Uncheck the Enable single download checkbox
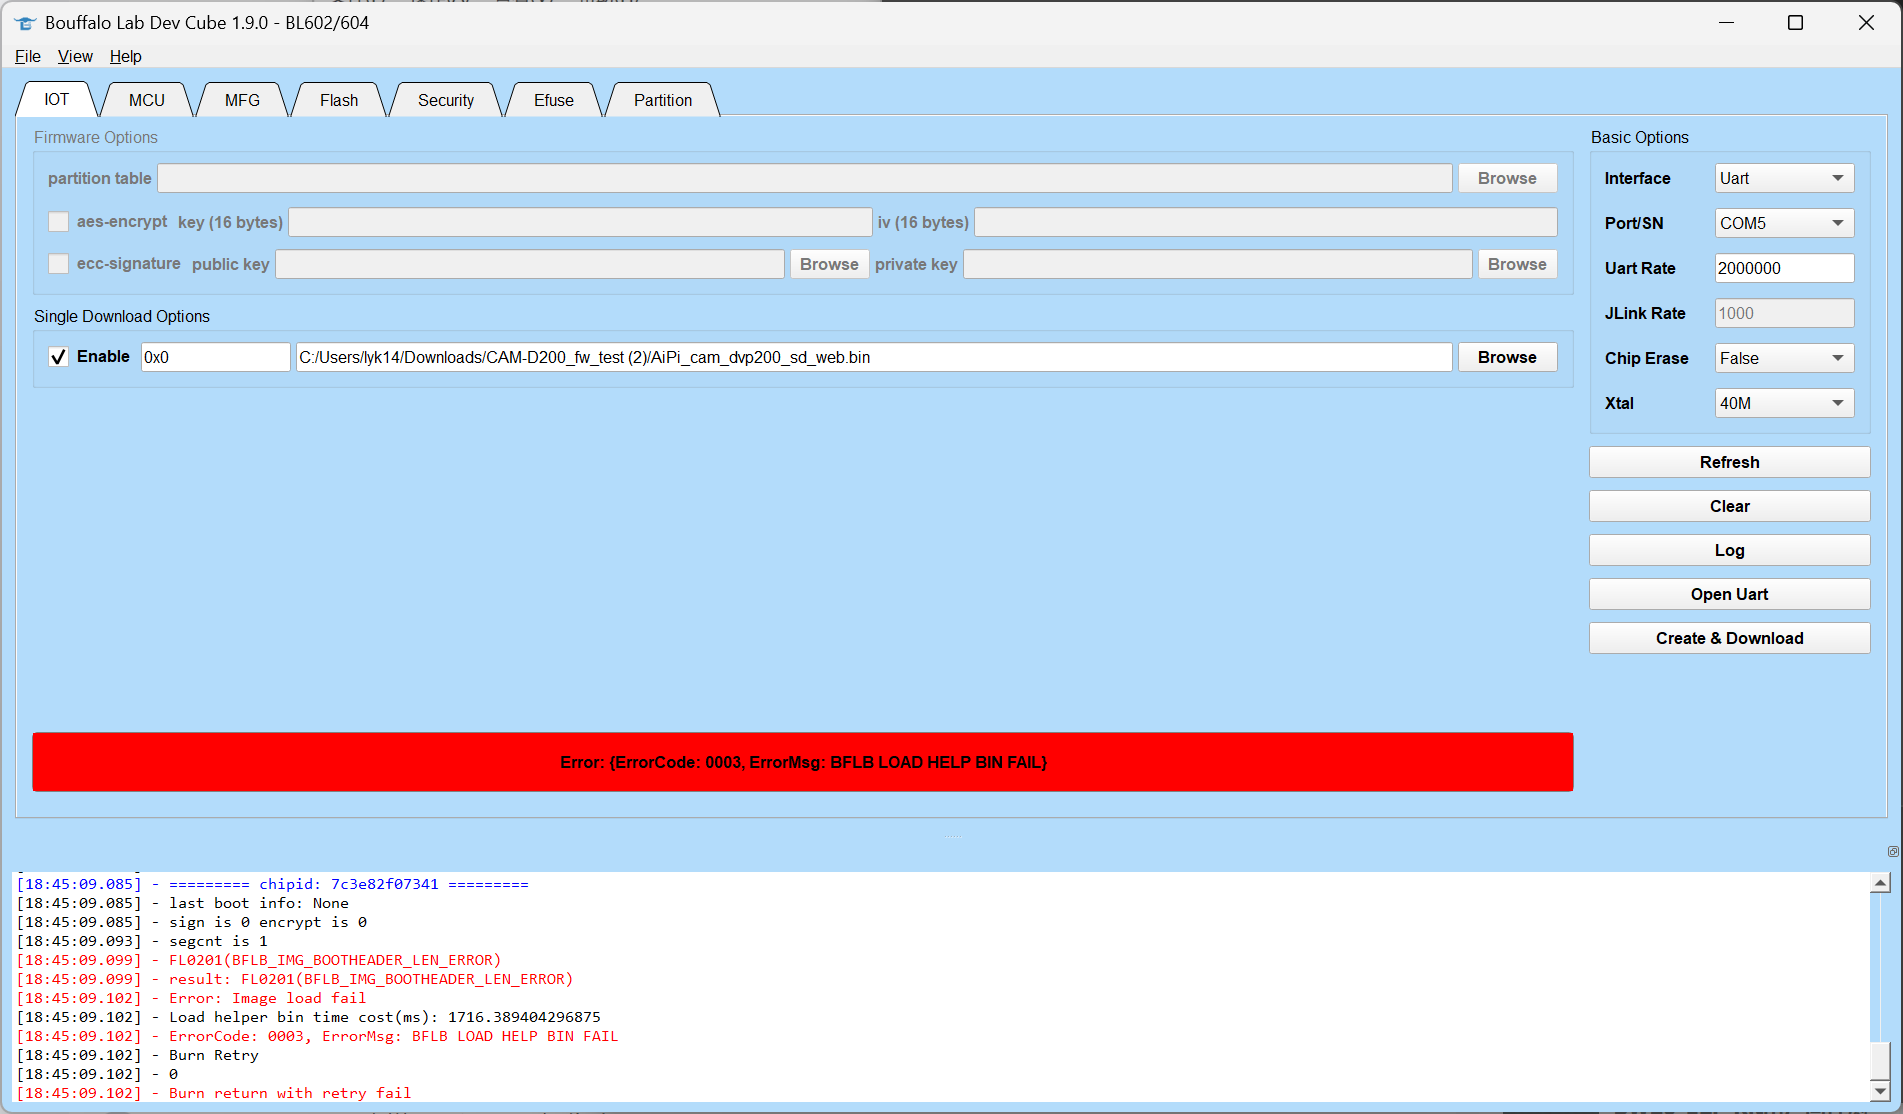Screen dimensions: 1903x1114 [59, 357]
